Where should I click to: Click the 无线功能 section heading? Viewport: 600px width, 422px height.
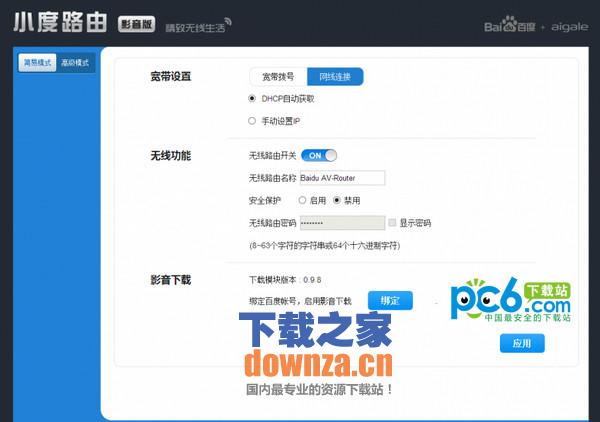pyautogui.click(x=171, y=156)
